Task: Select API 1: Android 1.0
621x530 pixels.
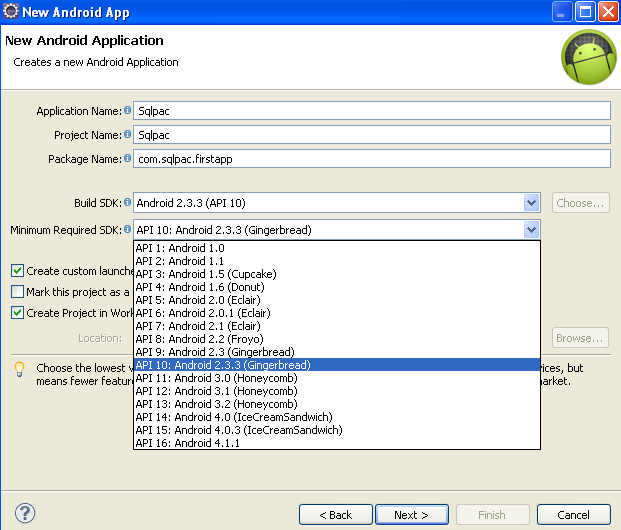Action: pos(337,248)
